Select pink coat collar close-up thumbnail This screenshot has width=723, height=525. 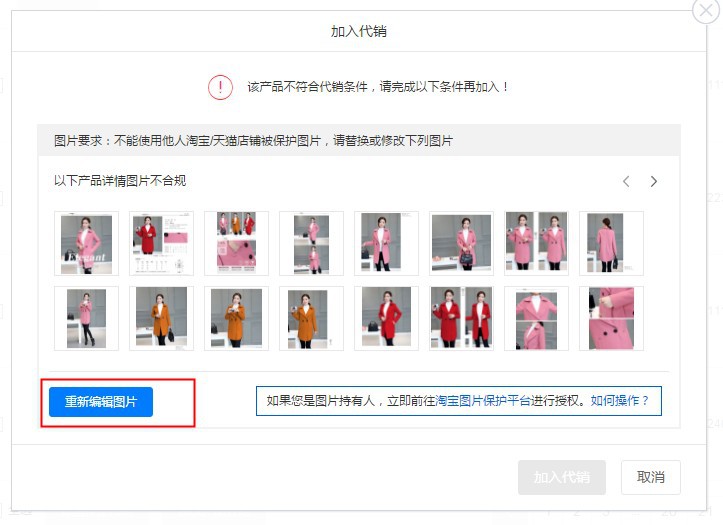tap(536, 318)
